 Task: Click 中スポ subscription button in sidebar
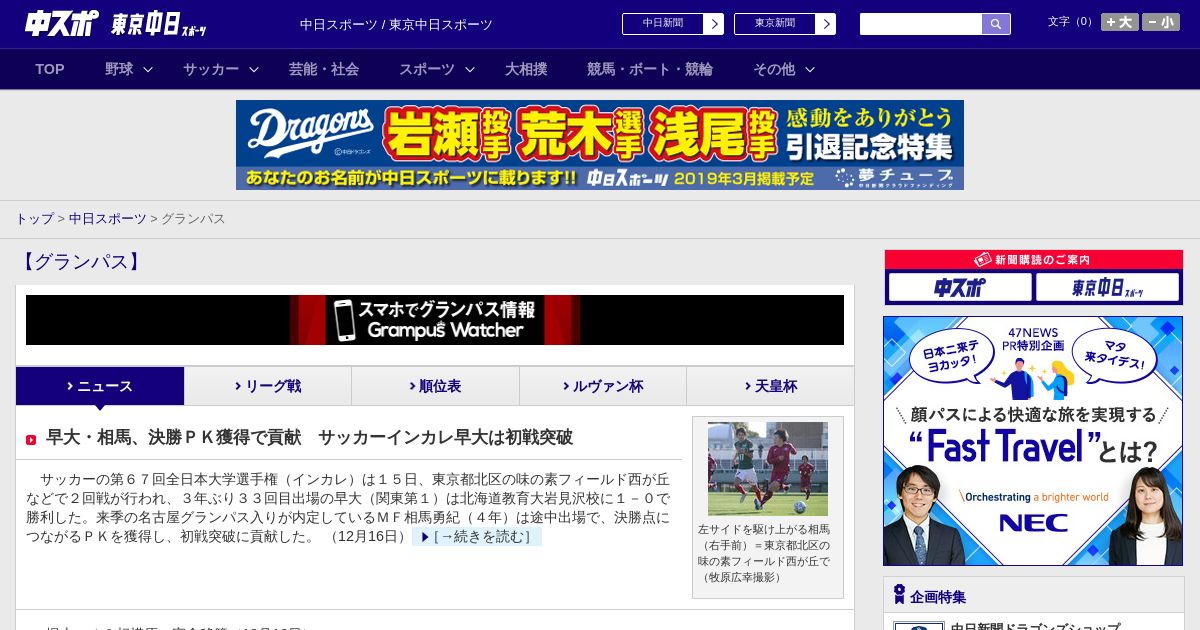tap(960, 288)
